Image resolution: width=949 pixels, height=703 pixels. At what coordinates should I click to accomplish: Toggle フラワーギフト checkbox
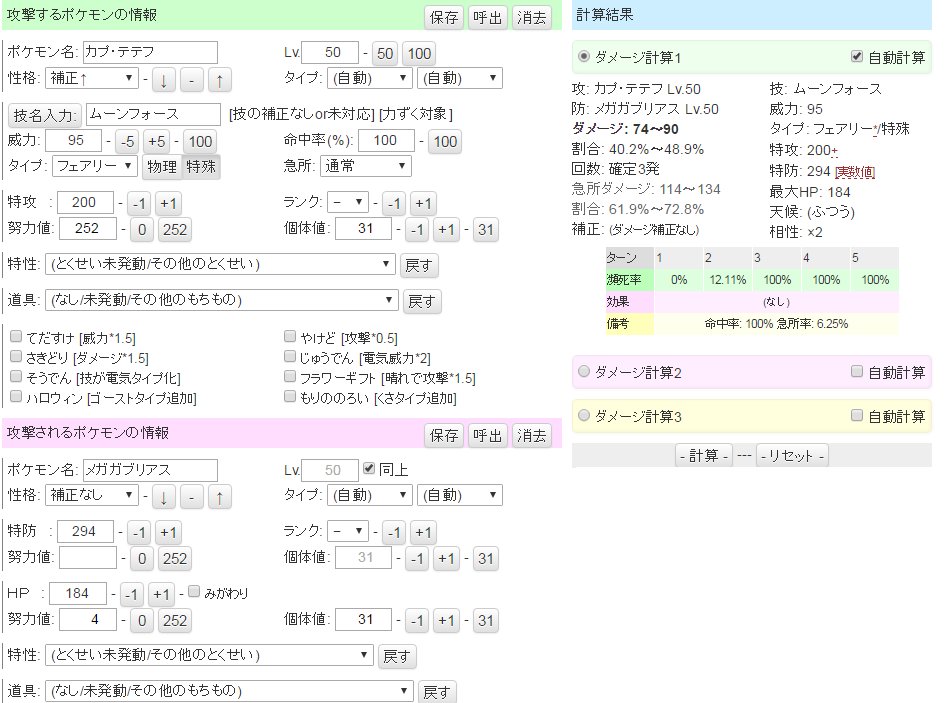click(x=290, y=376)
